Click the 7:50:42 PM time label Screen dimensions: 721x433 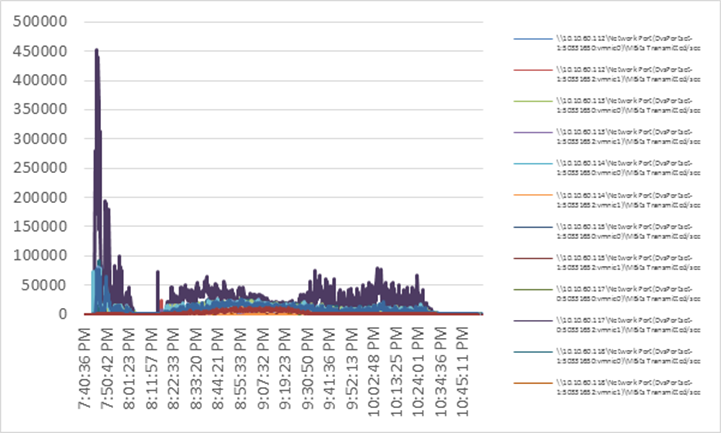tap(106, 368)
